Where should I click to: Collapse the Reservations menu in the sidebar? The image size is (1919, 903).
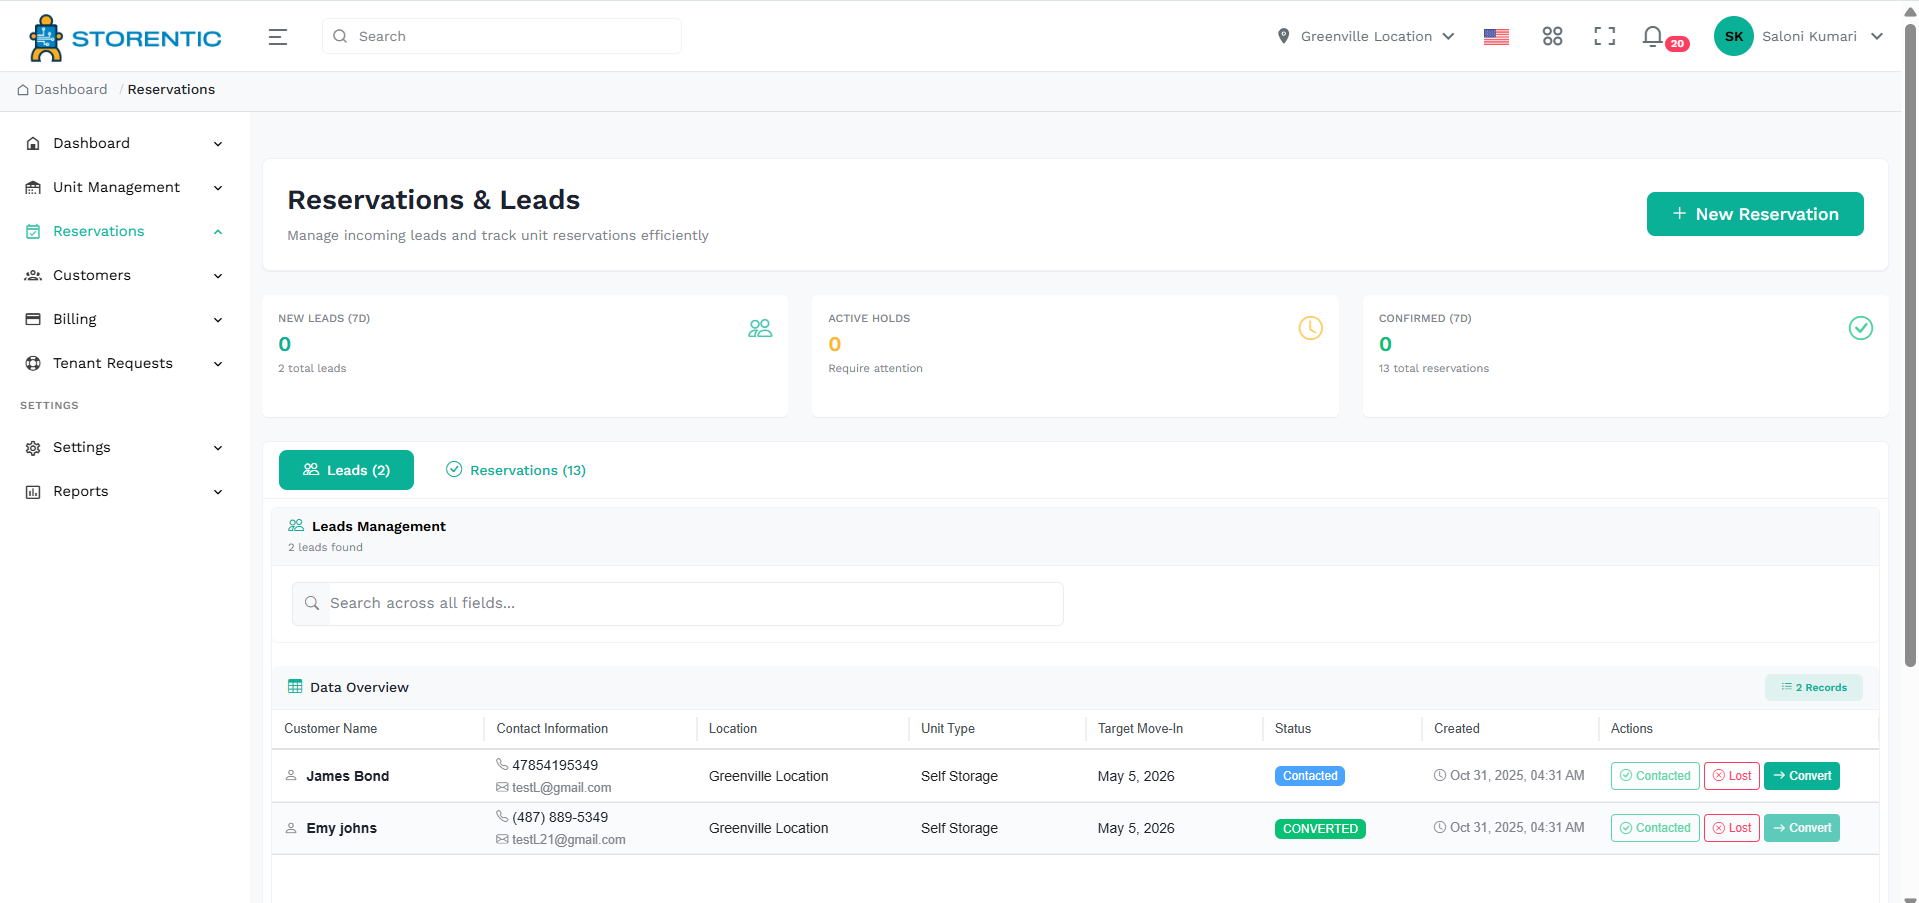pyautogui.click(x=218, y=231)
